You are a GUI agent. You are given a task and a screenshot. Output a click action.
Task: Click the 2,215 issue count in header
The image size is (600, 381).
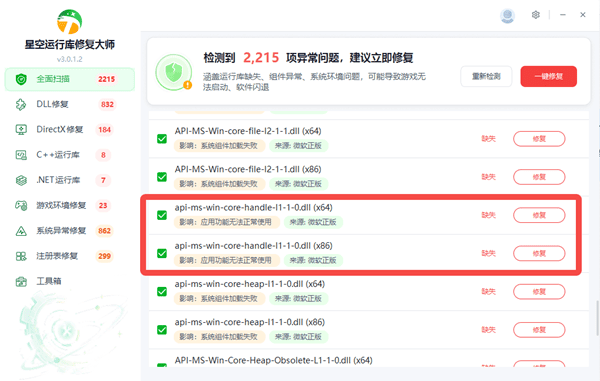(261, 58)
